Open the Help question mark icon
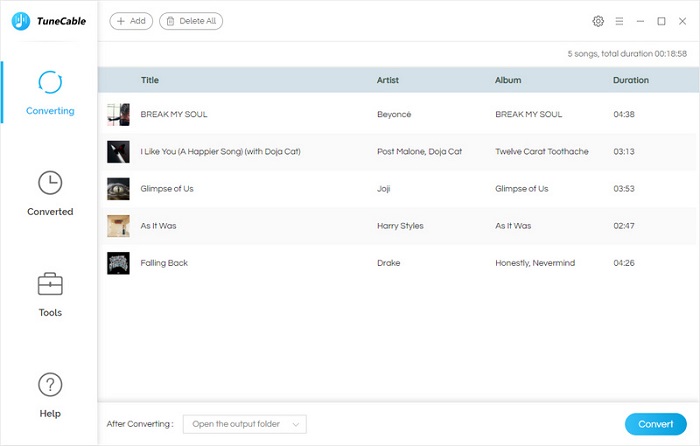 (50, 385)
